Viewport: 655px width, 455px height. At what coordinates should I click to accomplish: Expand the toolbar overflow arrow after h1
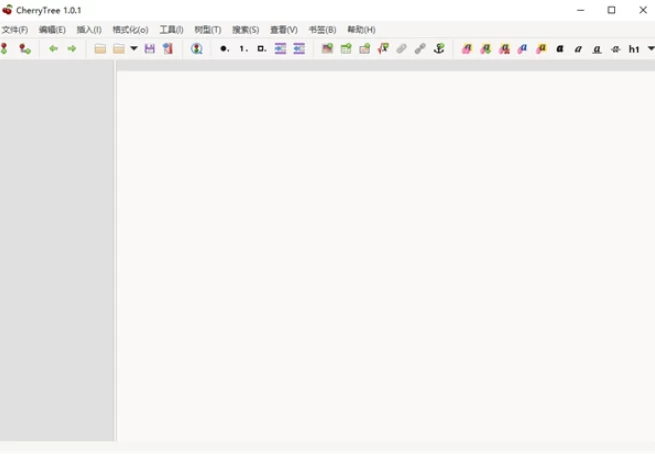650,49
